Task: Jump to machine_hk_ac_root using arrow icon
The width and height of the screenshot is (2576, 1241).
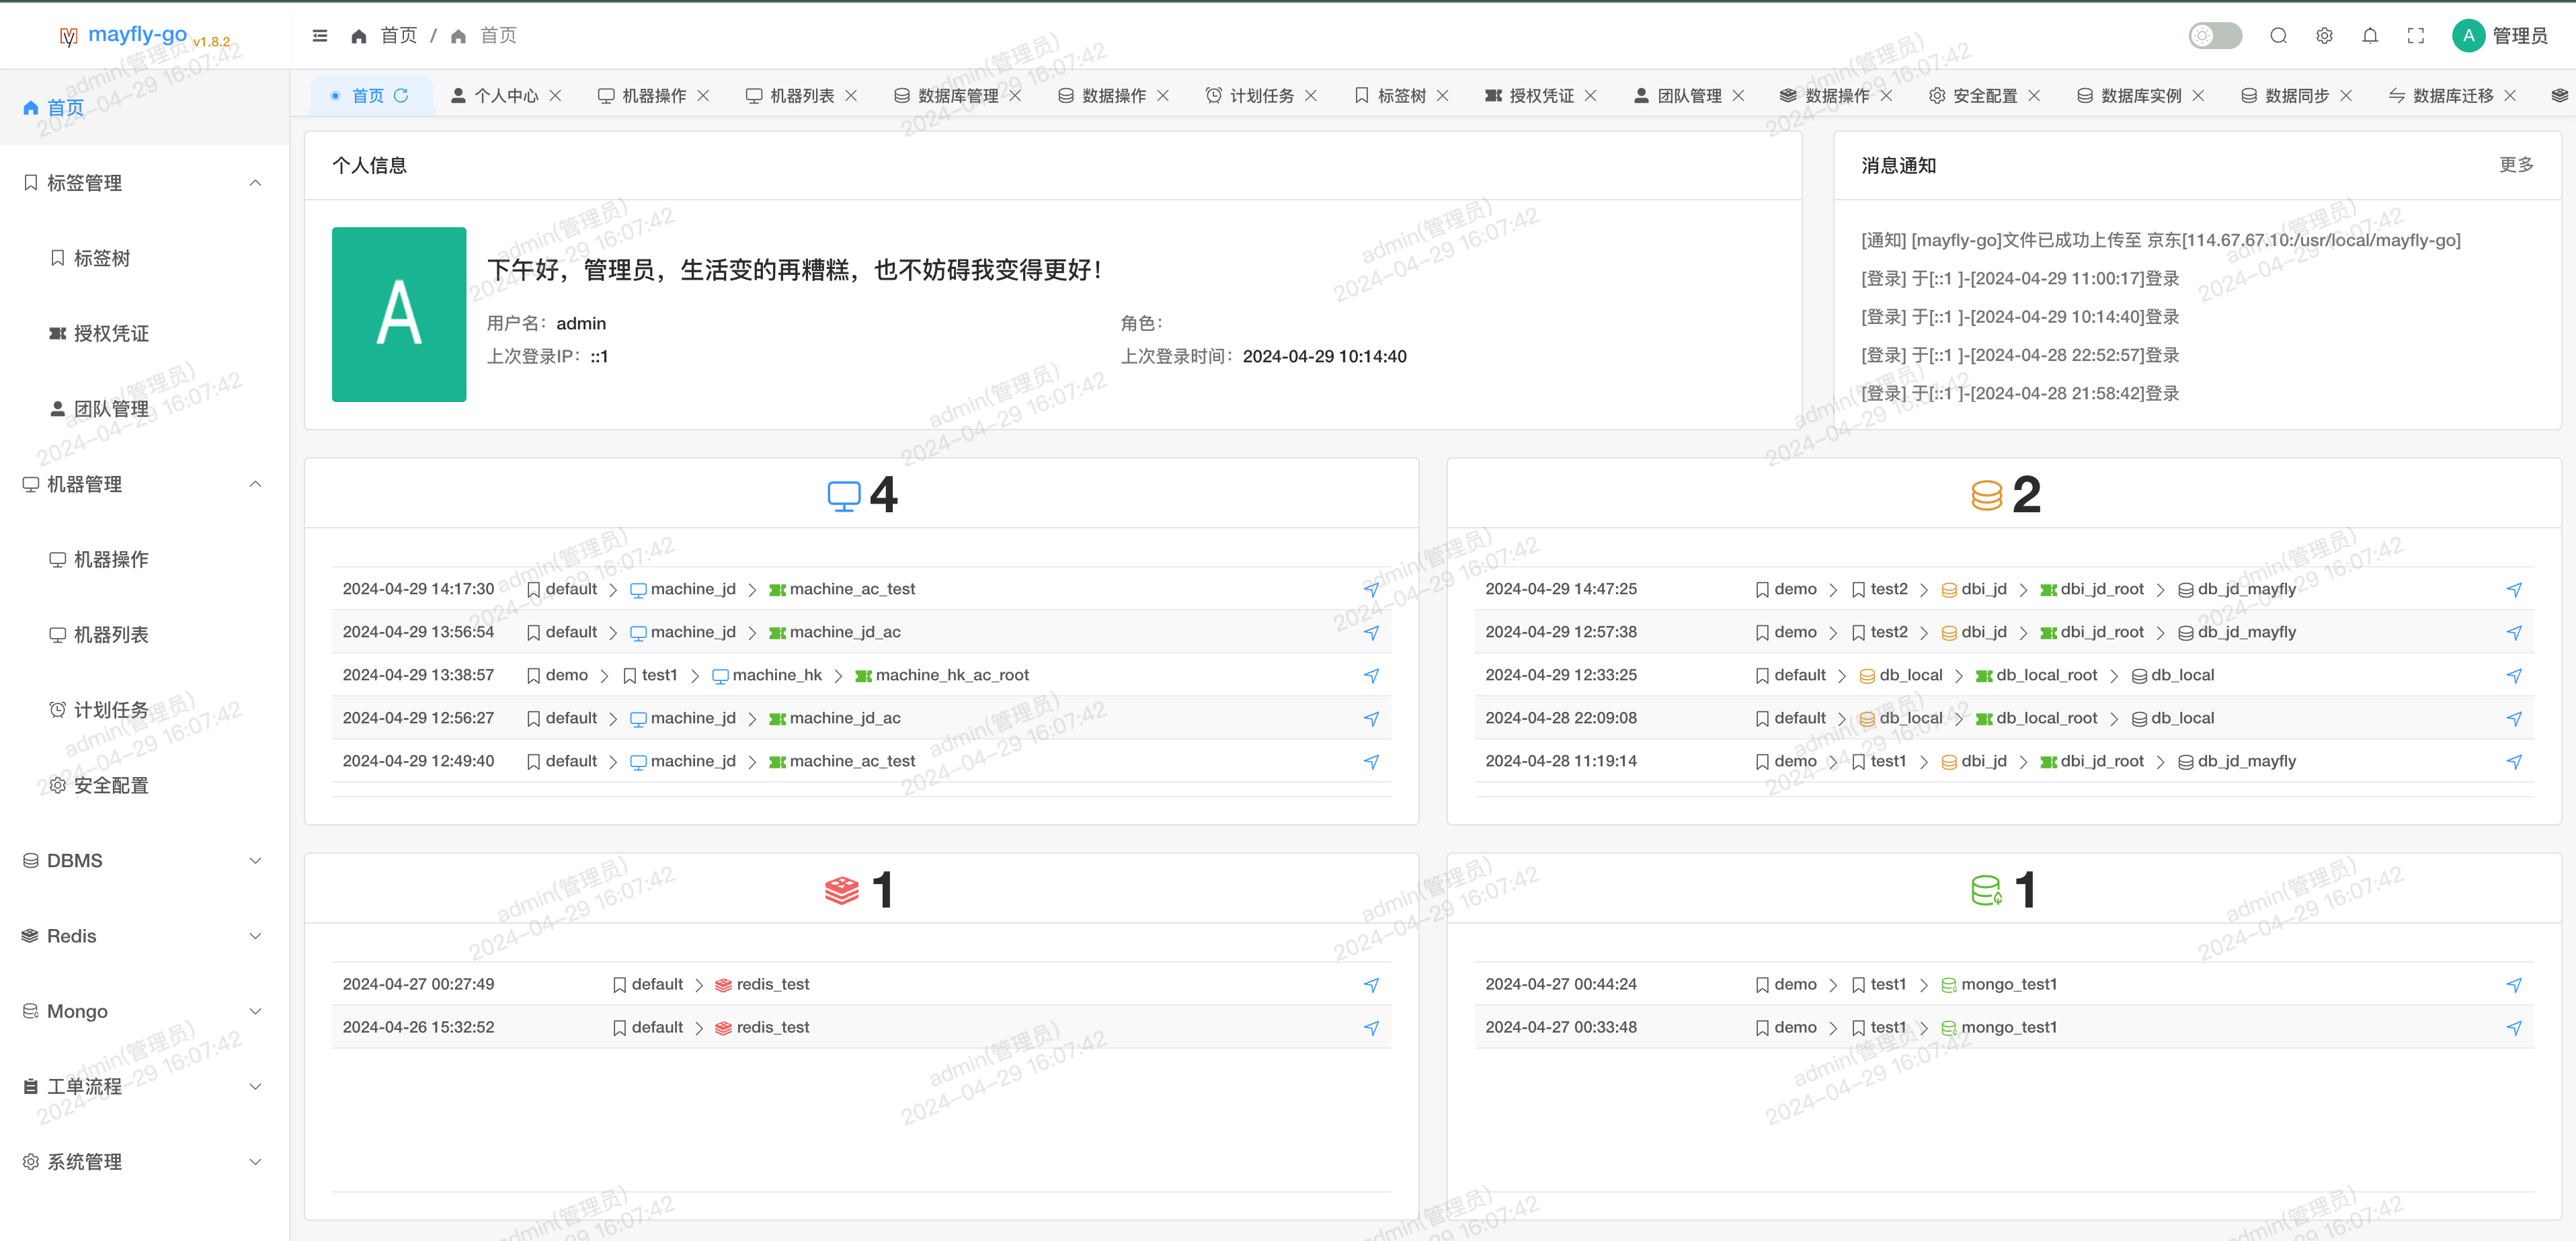Action: pyautogui.click(x=1371, y=676)
